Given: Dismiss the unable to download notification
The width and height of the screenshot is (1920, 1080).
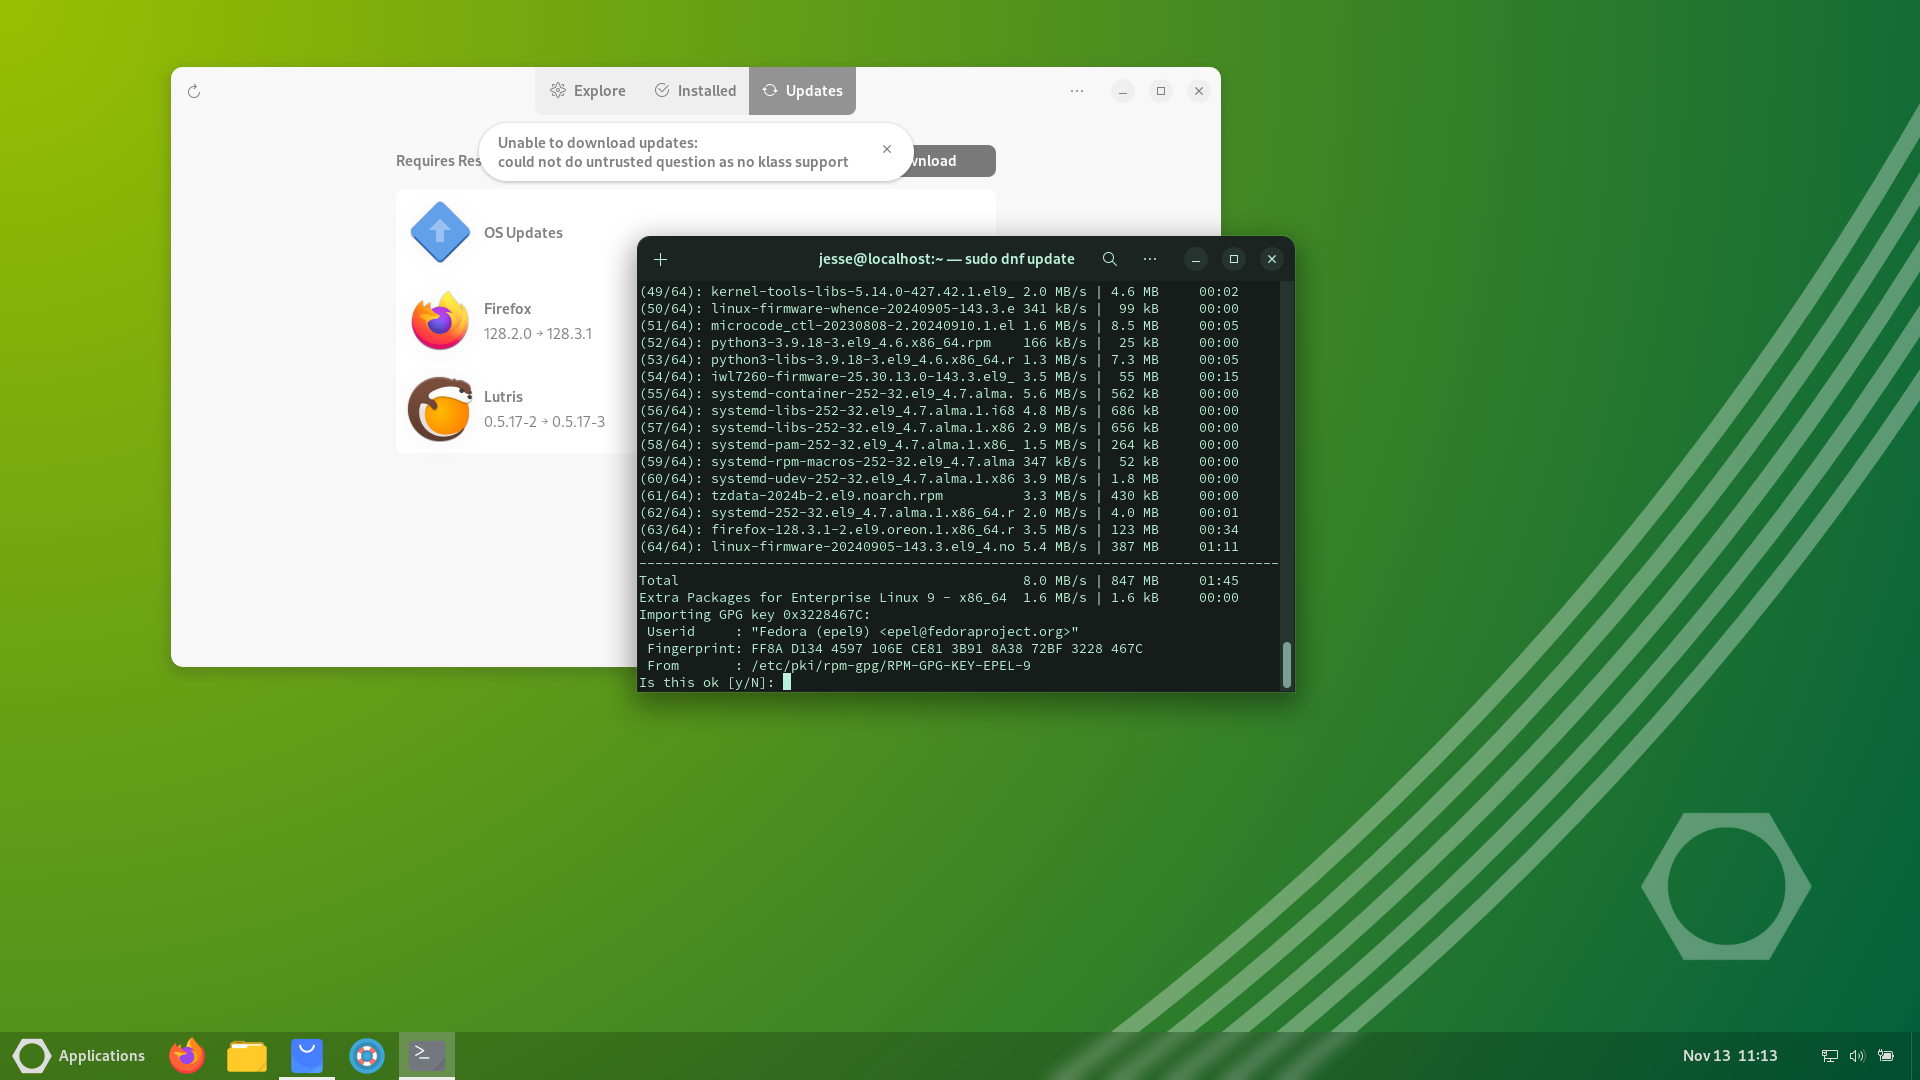Looking at the screenshot, I should pos(887,149).
